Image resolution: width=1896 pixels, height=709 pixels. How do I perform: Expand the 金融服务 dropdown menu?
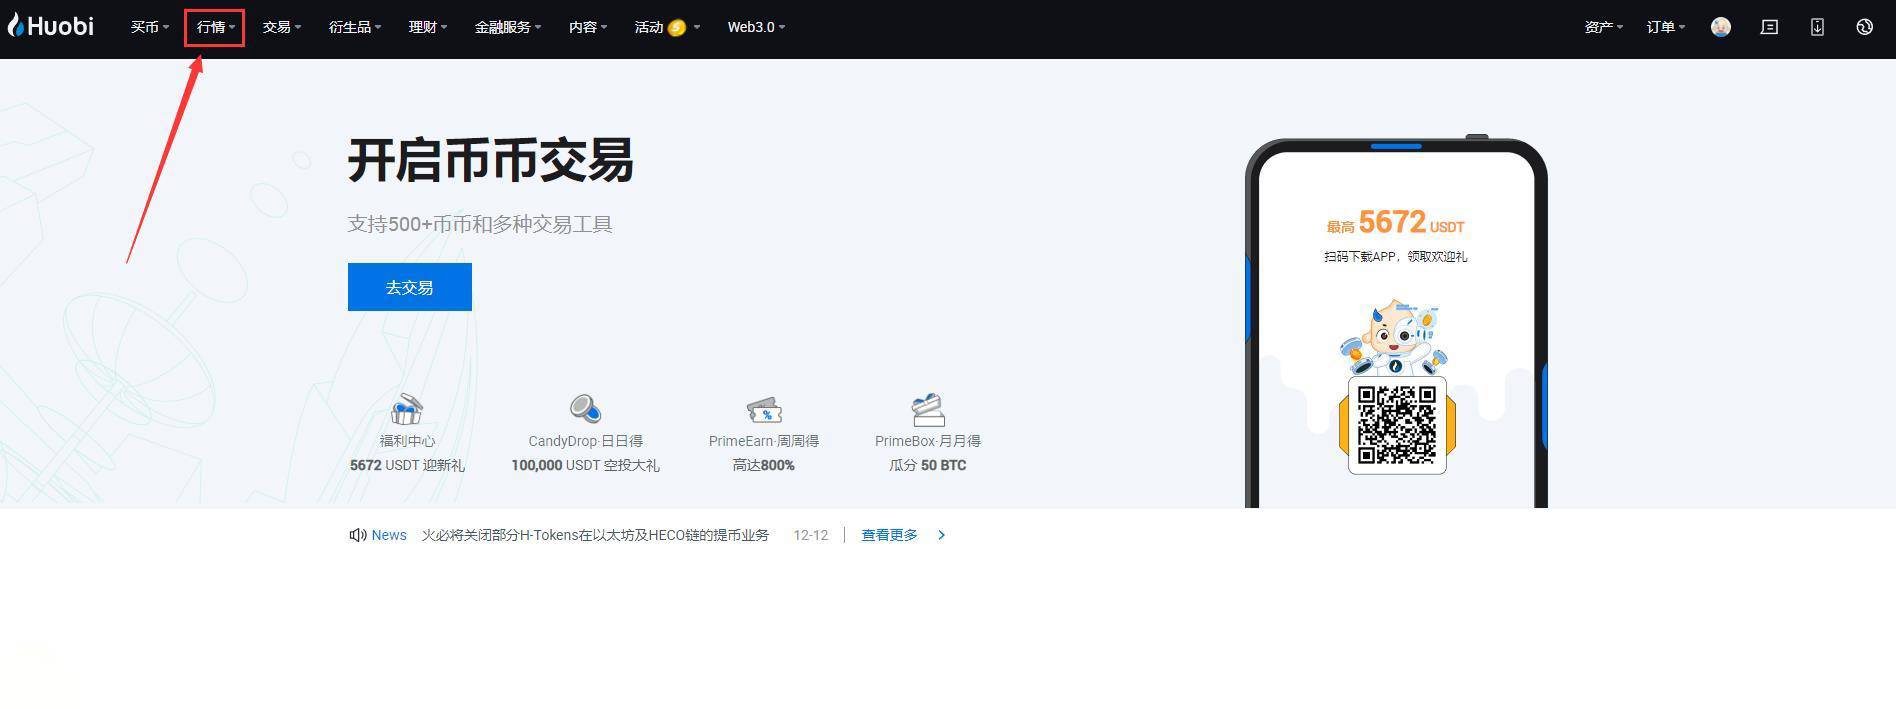(x=508, y=27)
